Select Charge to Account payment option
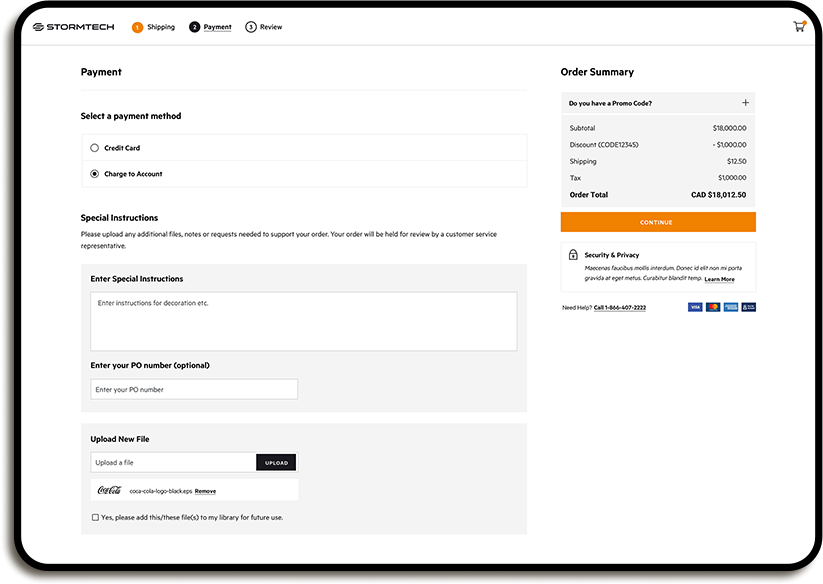 pos(93,173)
